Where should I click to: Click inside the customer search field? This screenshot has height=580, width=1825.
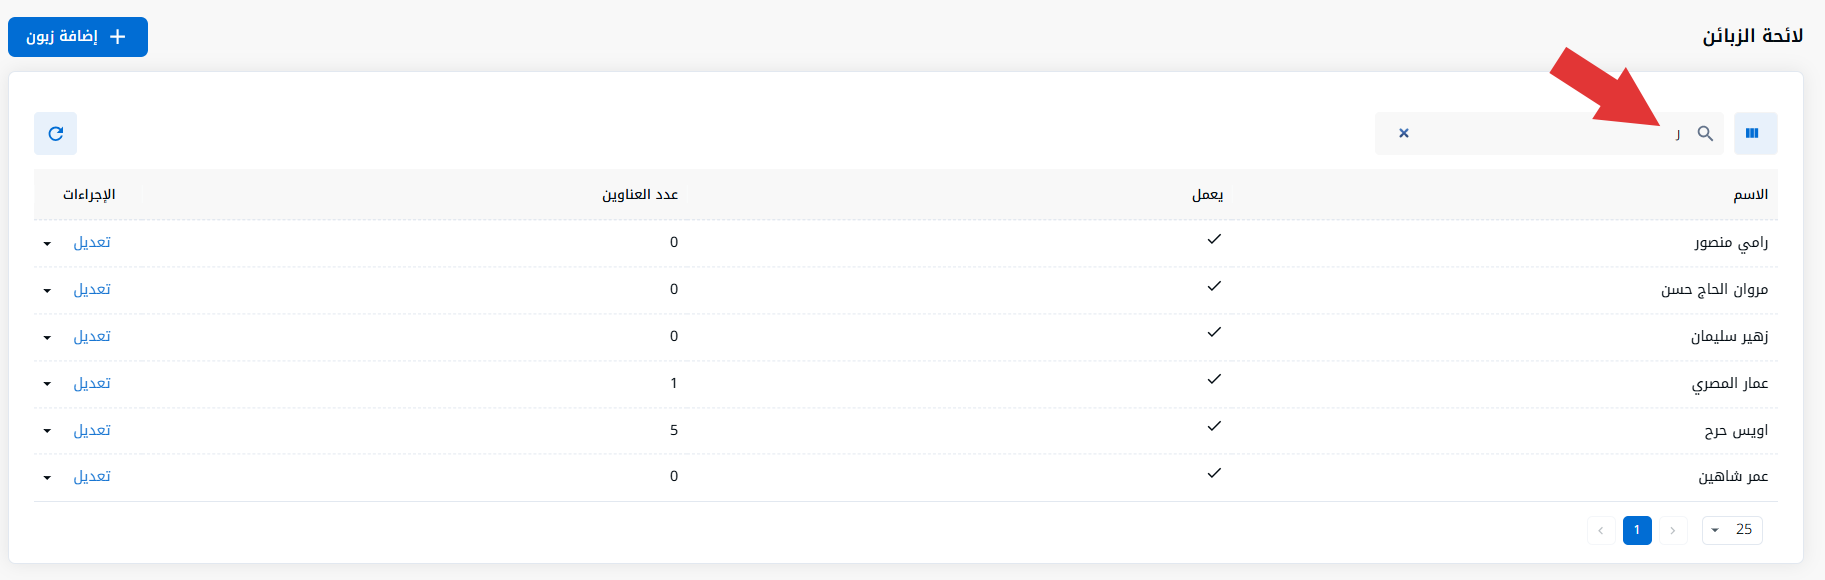tap(1549, 133)
